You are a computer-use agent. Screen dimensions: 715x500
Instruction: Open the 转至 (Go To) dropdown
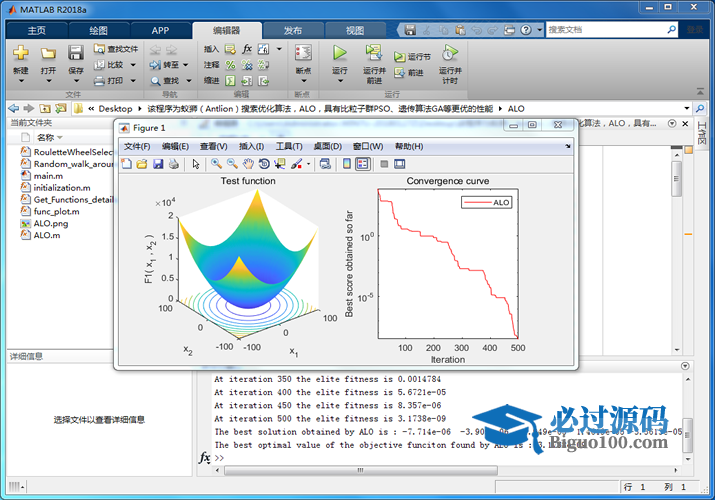click(x=186, y=65)
